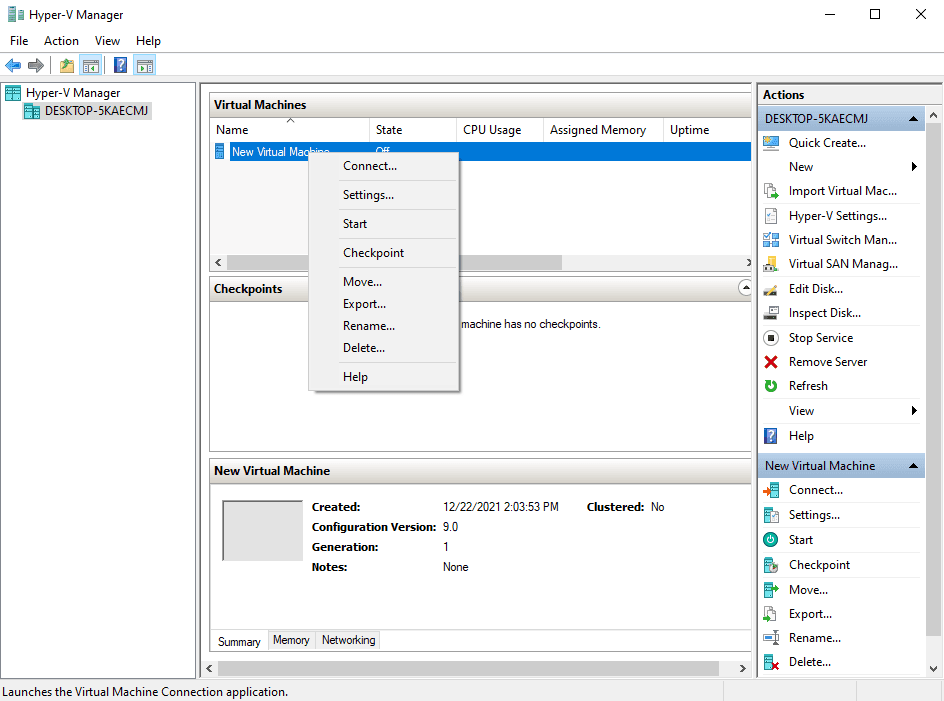Click the Quick Create monitor icon
The image size is (944, 701).
click(x=771, y=143)
